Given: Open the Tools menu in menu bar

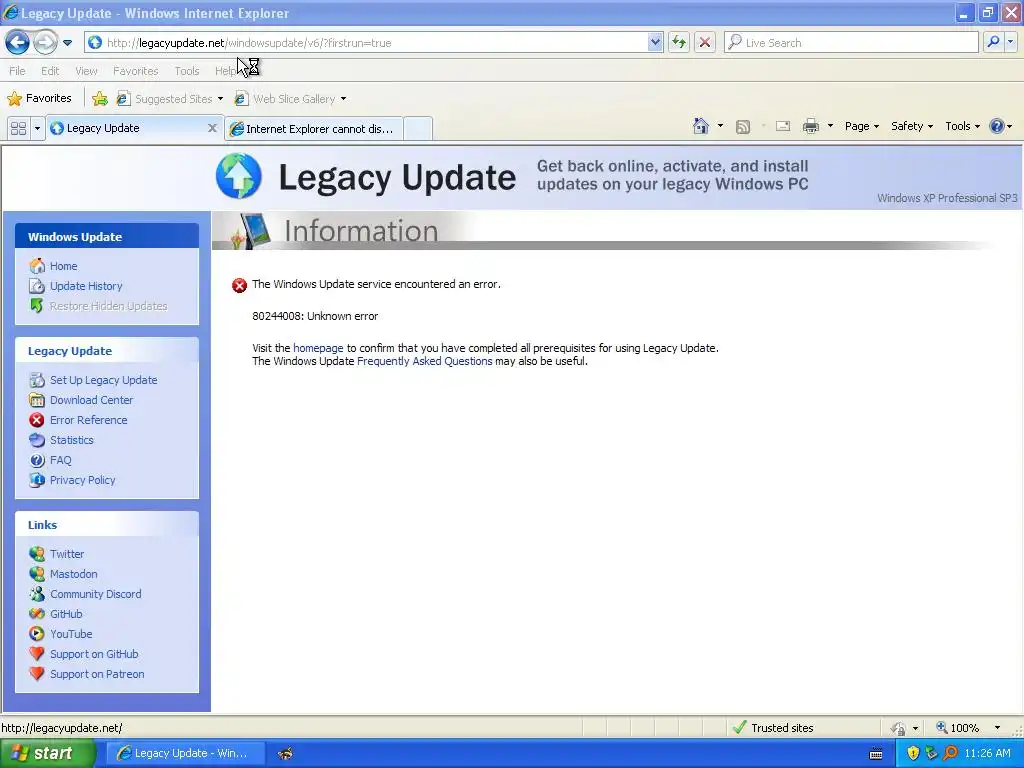Looking at the screenshot, I should click(x=187, y=71).
